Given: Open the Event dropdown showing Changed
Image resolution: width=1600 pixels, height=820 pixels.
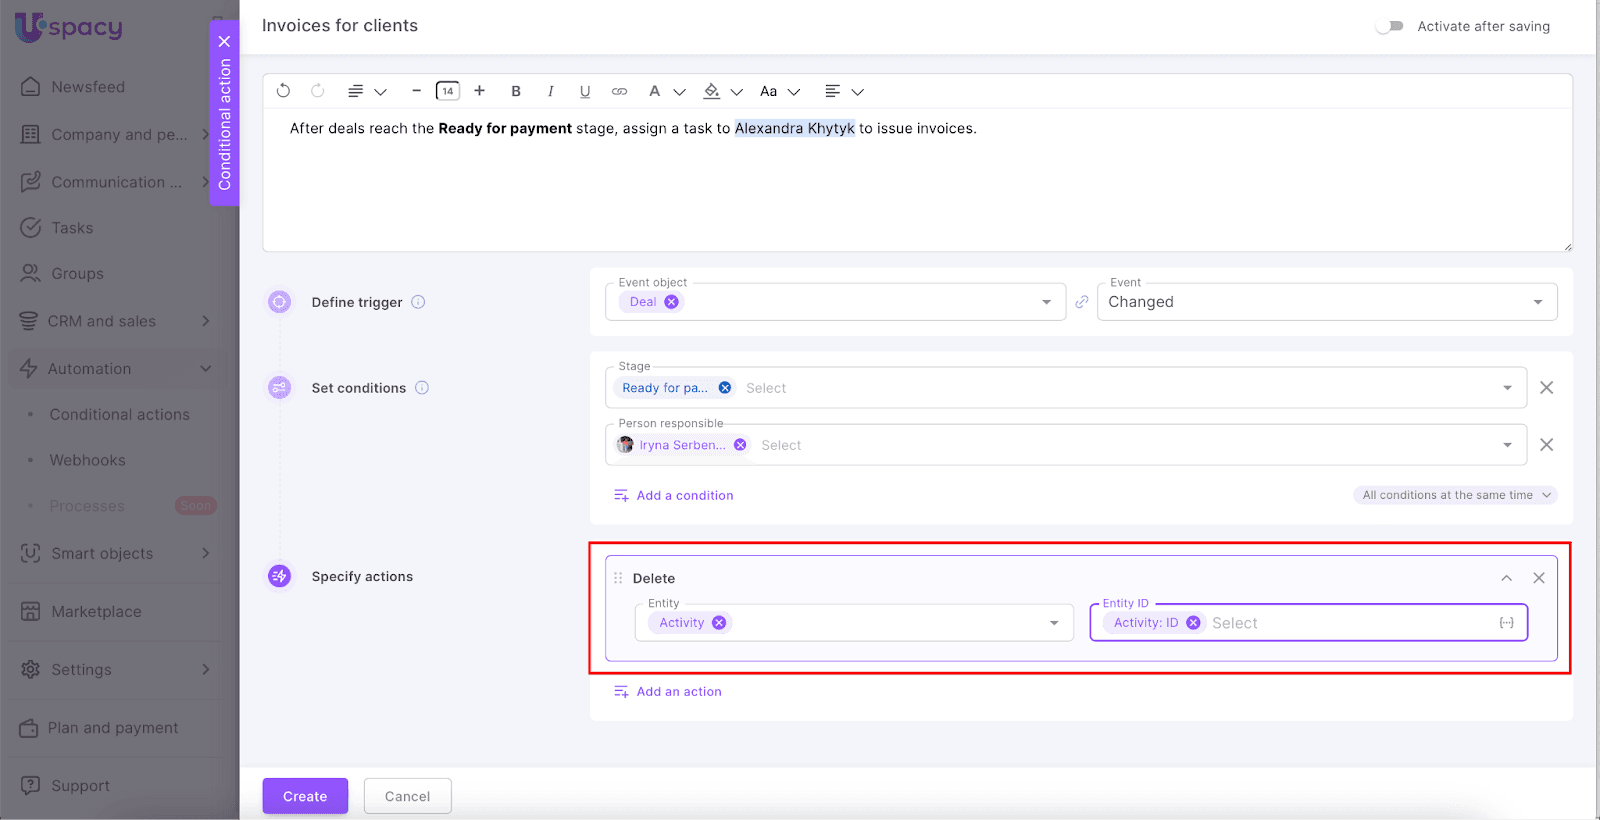Looking at the screenshot, I should point(1326,302).
